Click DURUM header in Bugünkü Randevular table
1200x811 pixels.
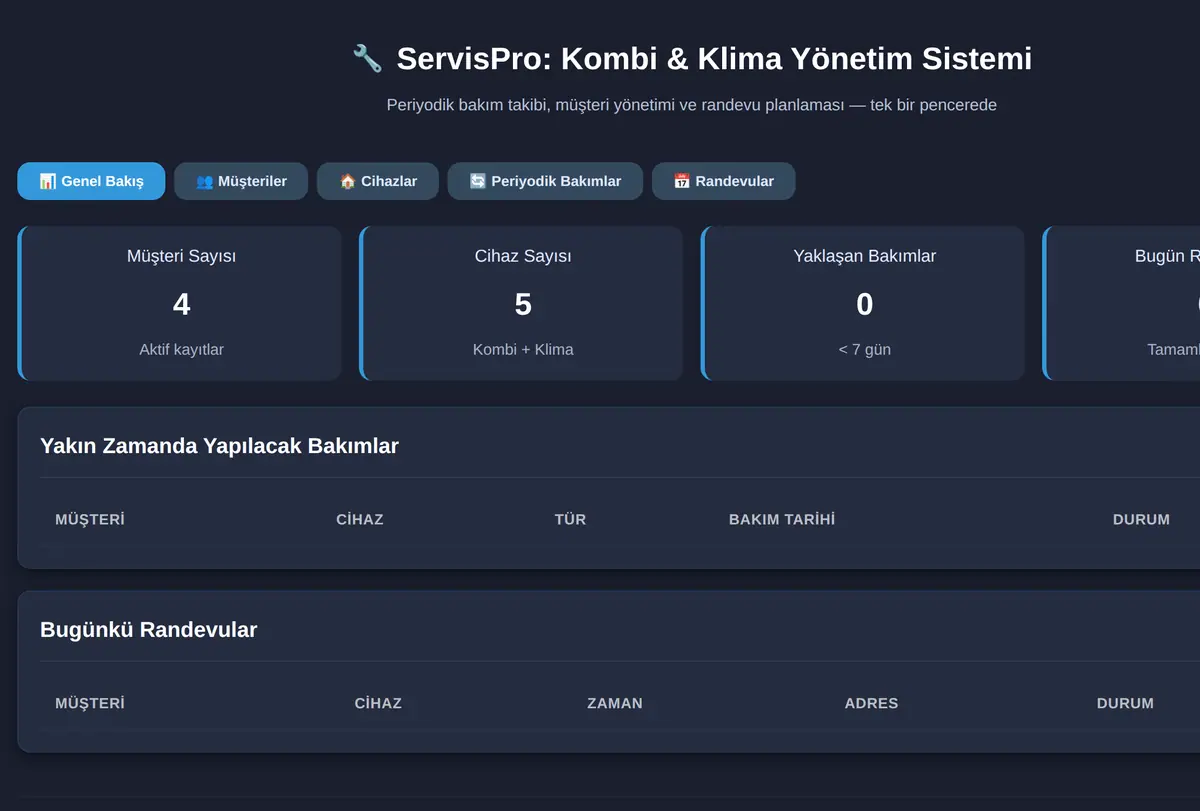1125,703
